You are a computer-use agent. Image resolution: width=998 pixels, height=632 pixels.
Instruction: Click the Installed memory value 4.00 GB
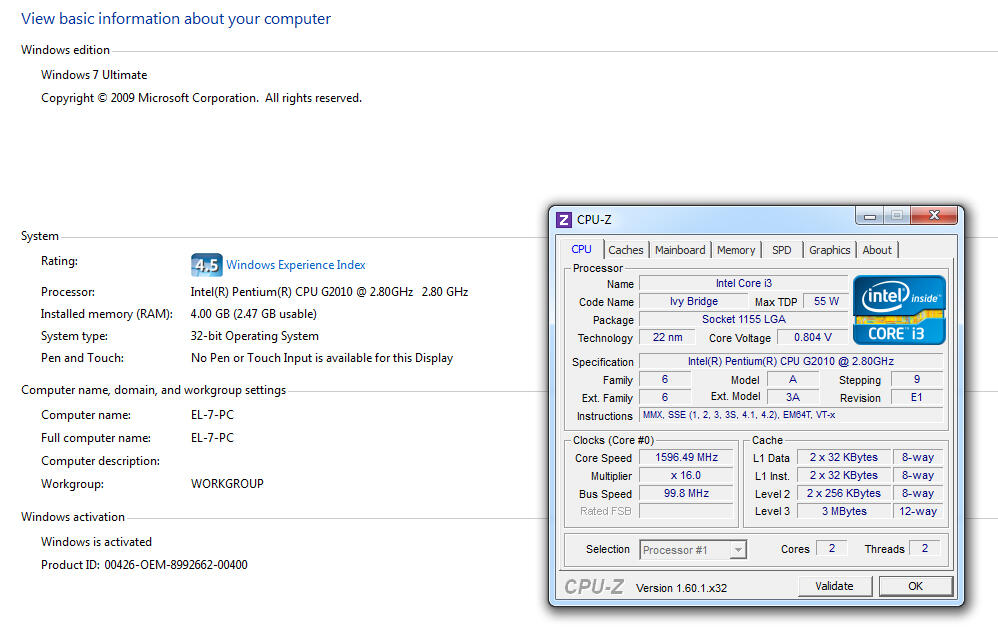253,314
